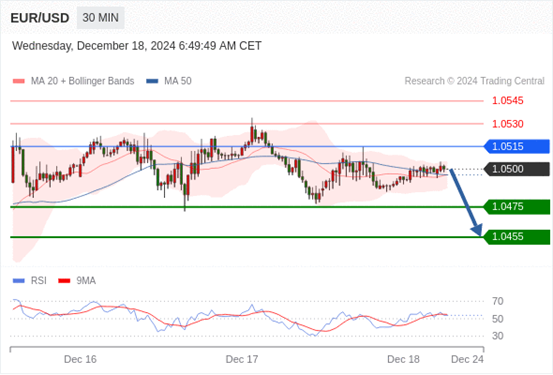Toggle the RSI legend entry

[x=30, y=281]
